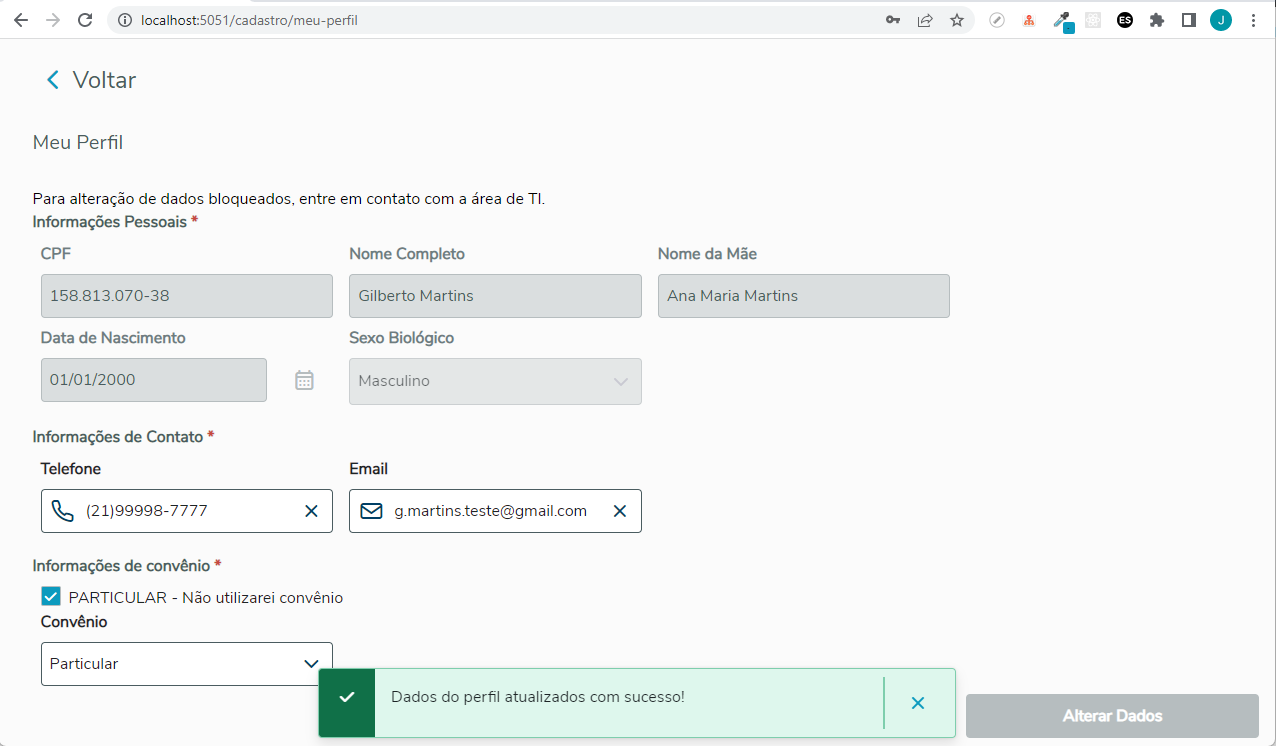
Task: Dismiss the success notification toast
Action: click(x=918, y=703)
